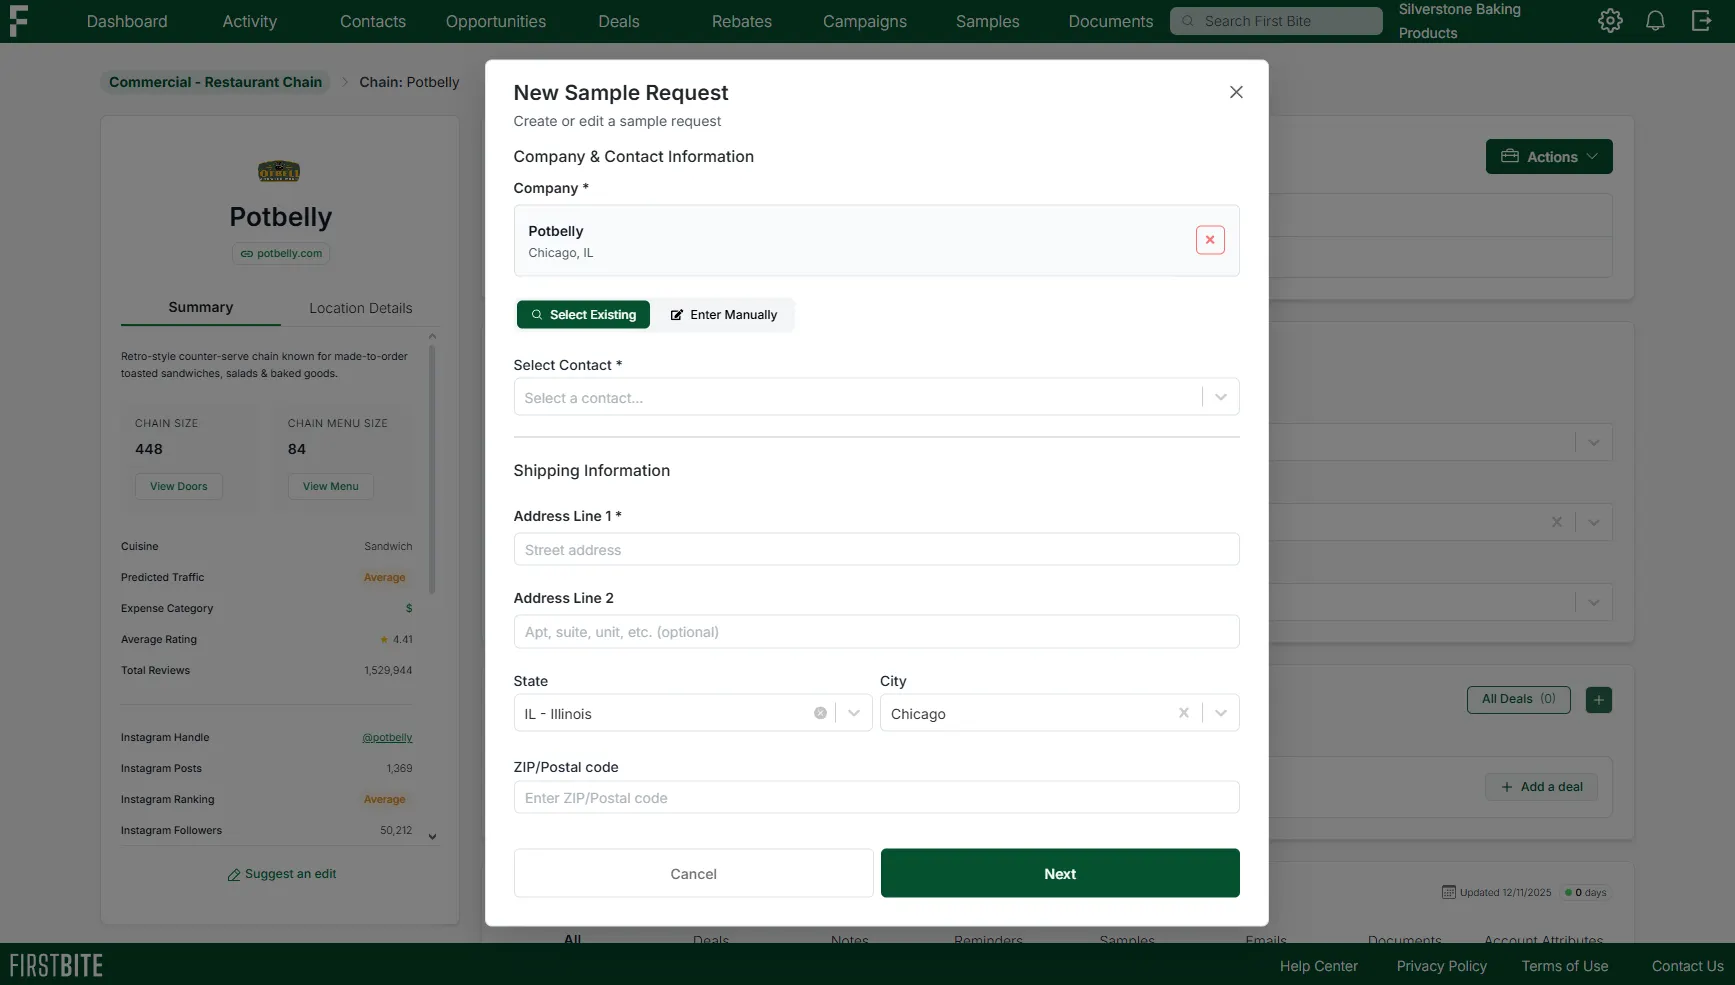
Task: Open the City dropdown arrow
Action: 1220,713
